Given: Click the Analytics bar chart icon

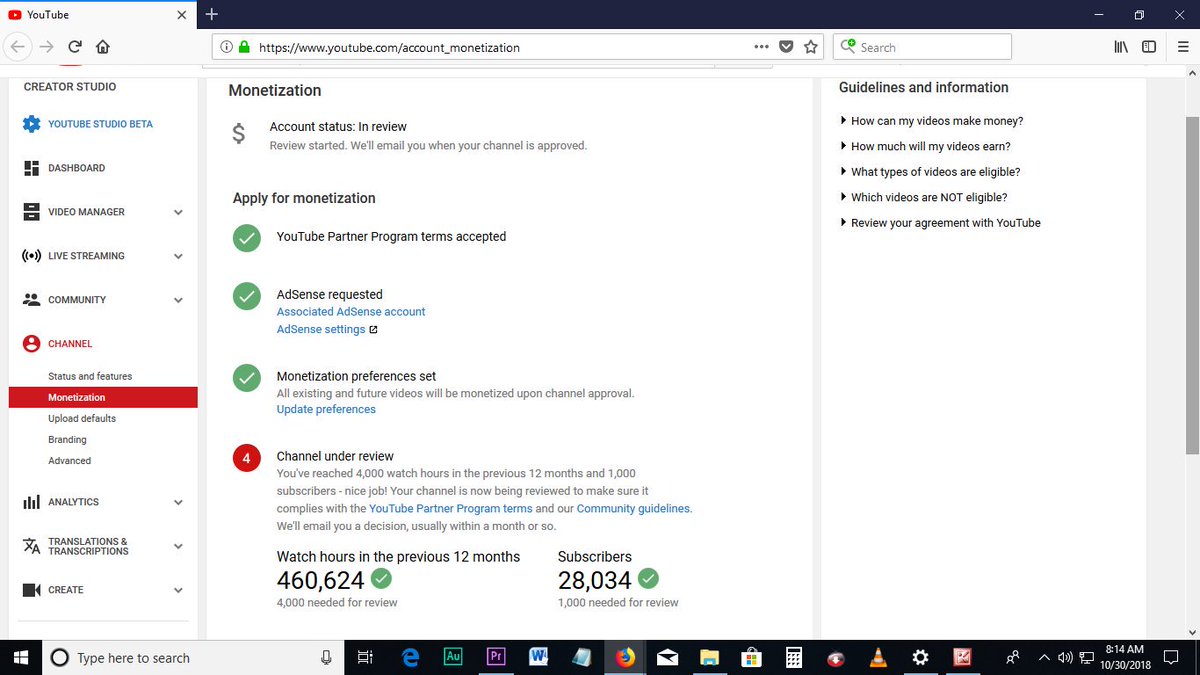Looking at the screenshot, I should point(31,502).
